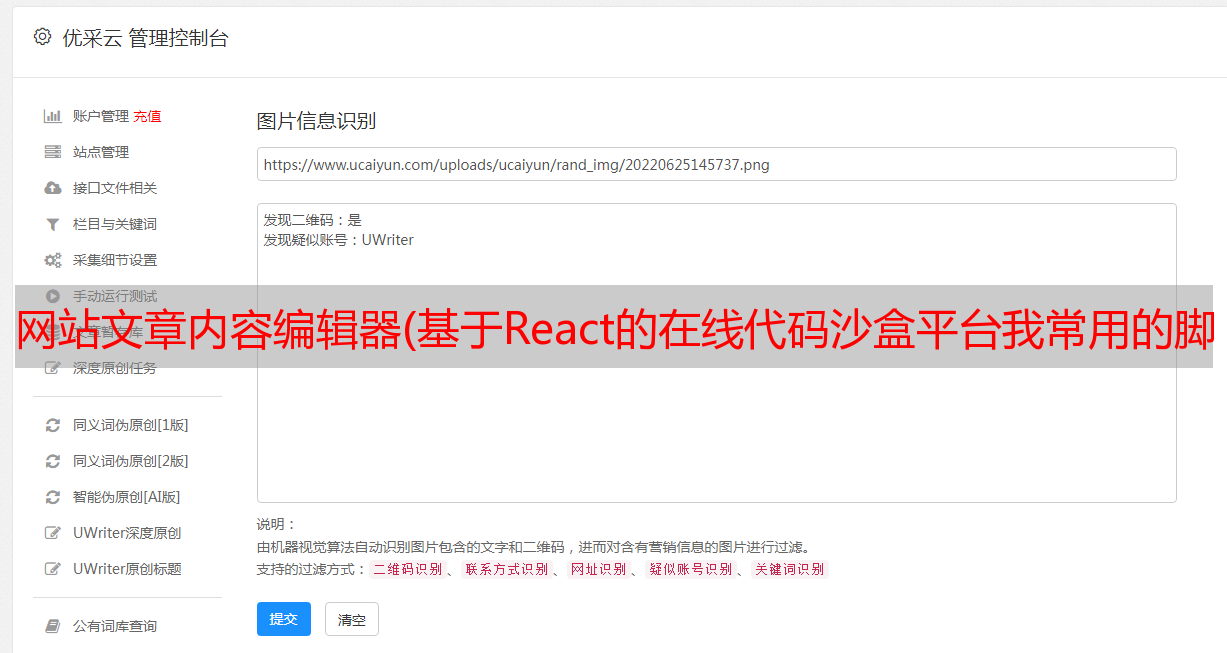Open 深度原创任务 menu item
The image size is (1227, 653).
[115, 368]
